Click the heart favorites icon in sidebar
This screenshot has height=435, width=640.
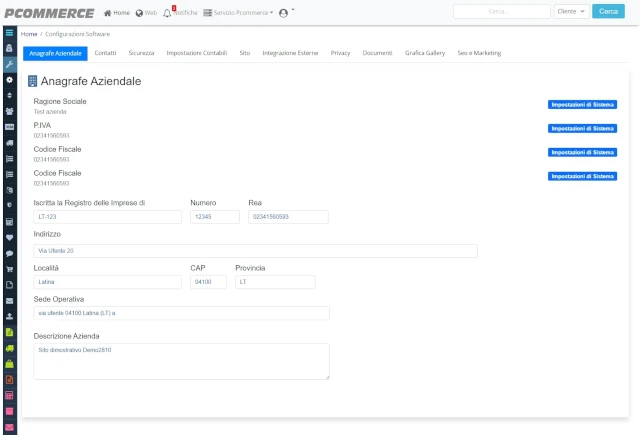(x=9, y=237)
